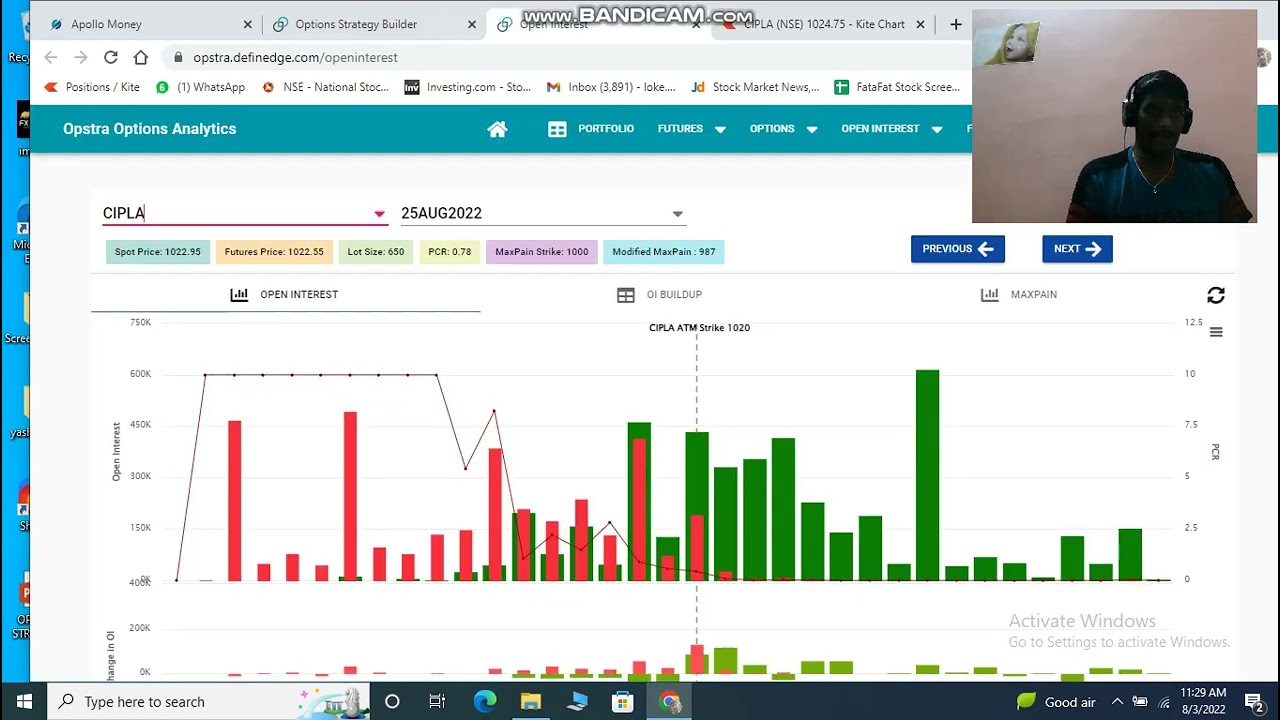Screen dimensions: 1280x720
Task: Go forward in browser history
Action: click(x=81, y=58)
